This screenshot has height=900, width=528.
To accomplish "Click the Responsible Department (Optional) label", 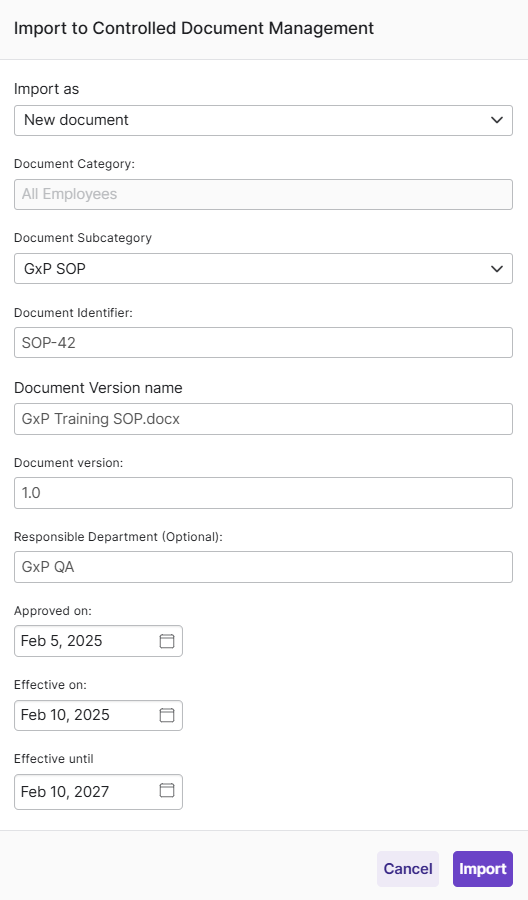I will pos(118,537).
